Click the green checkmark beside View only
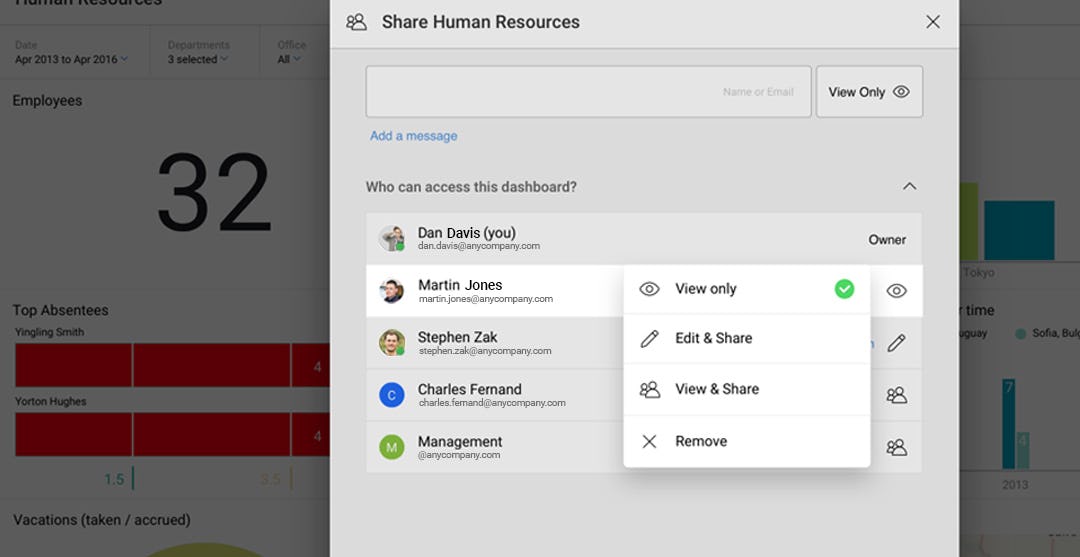This screenshot has width=1080, height=557. 844,289
